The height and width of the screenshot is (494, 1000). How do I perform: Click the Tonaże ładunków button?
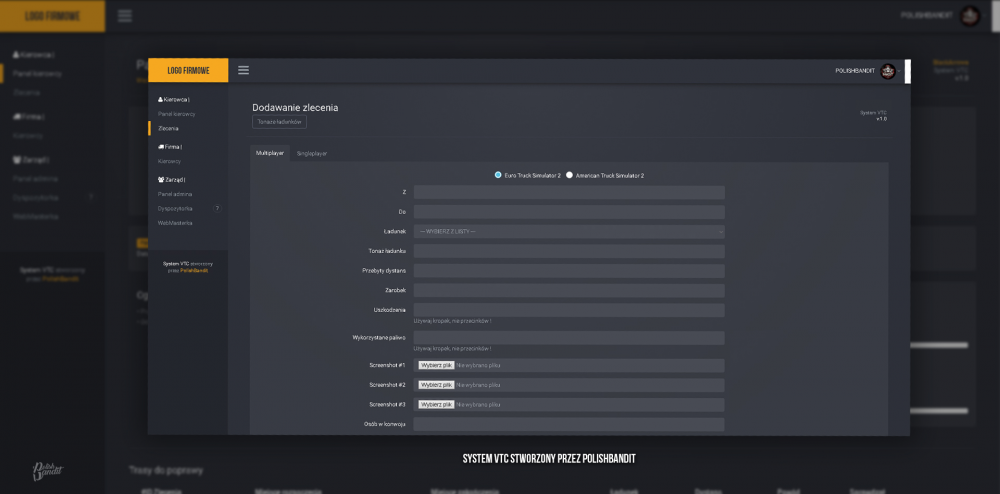(279, 121)
